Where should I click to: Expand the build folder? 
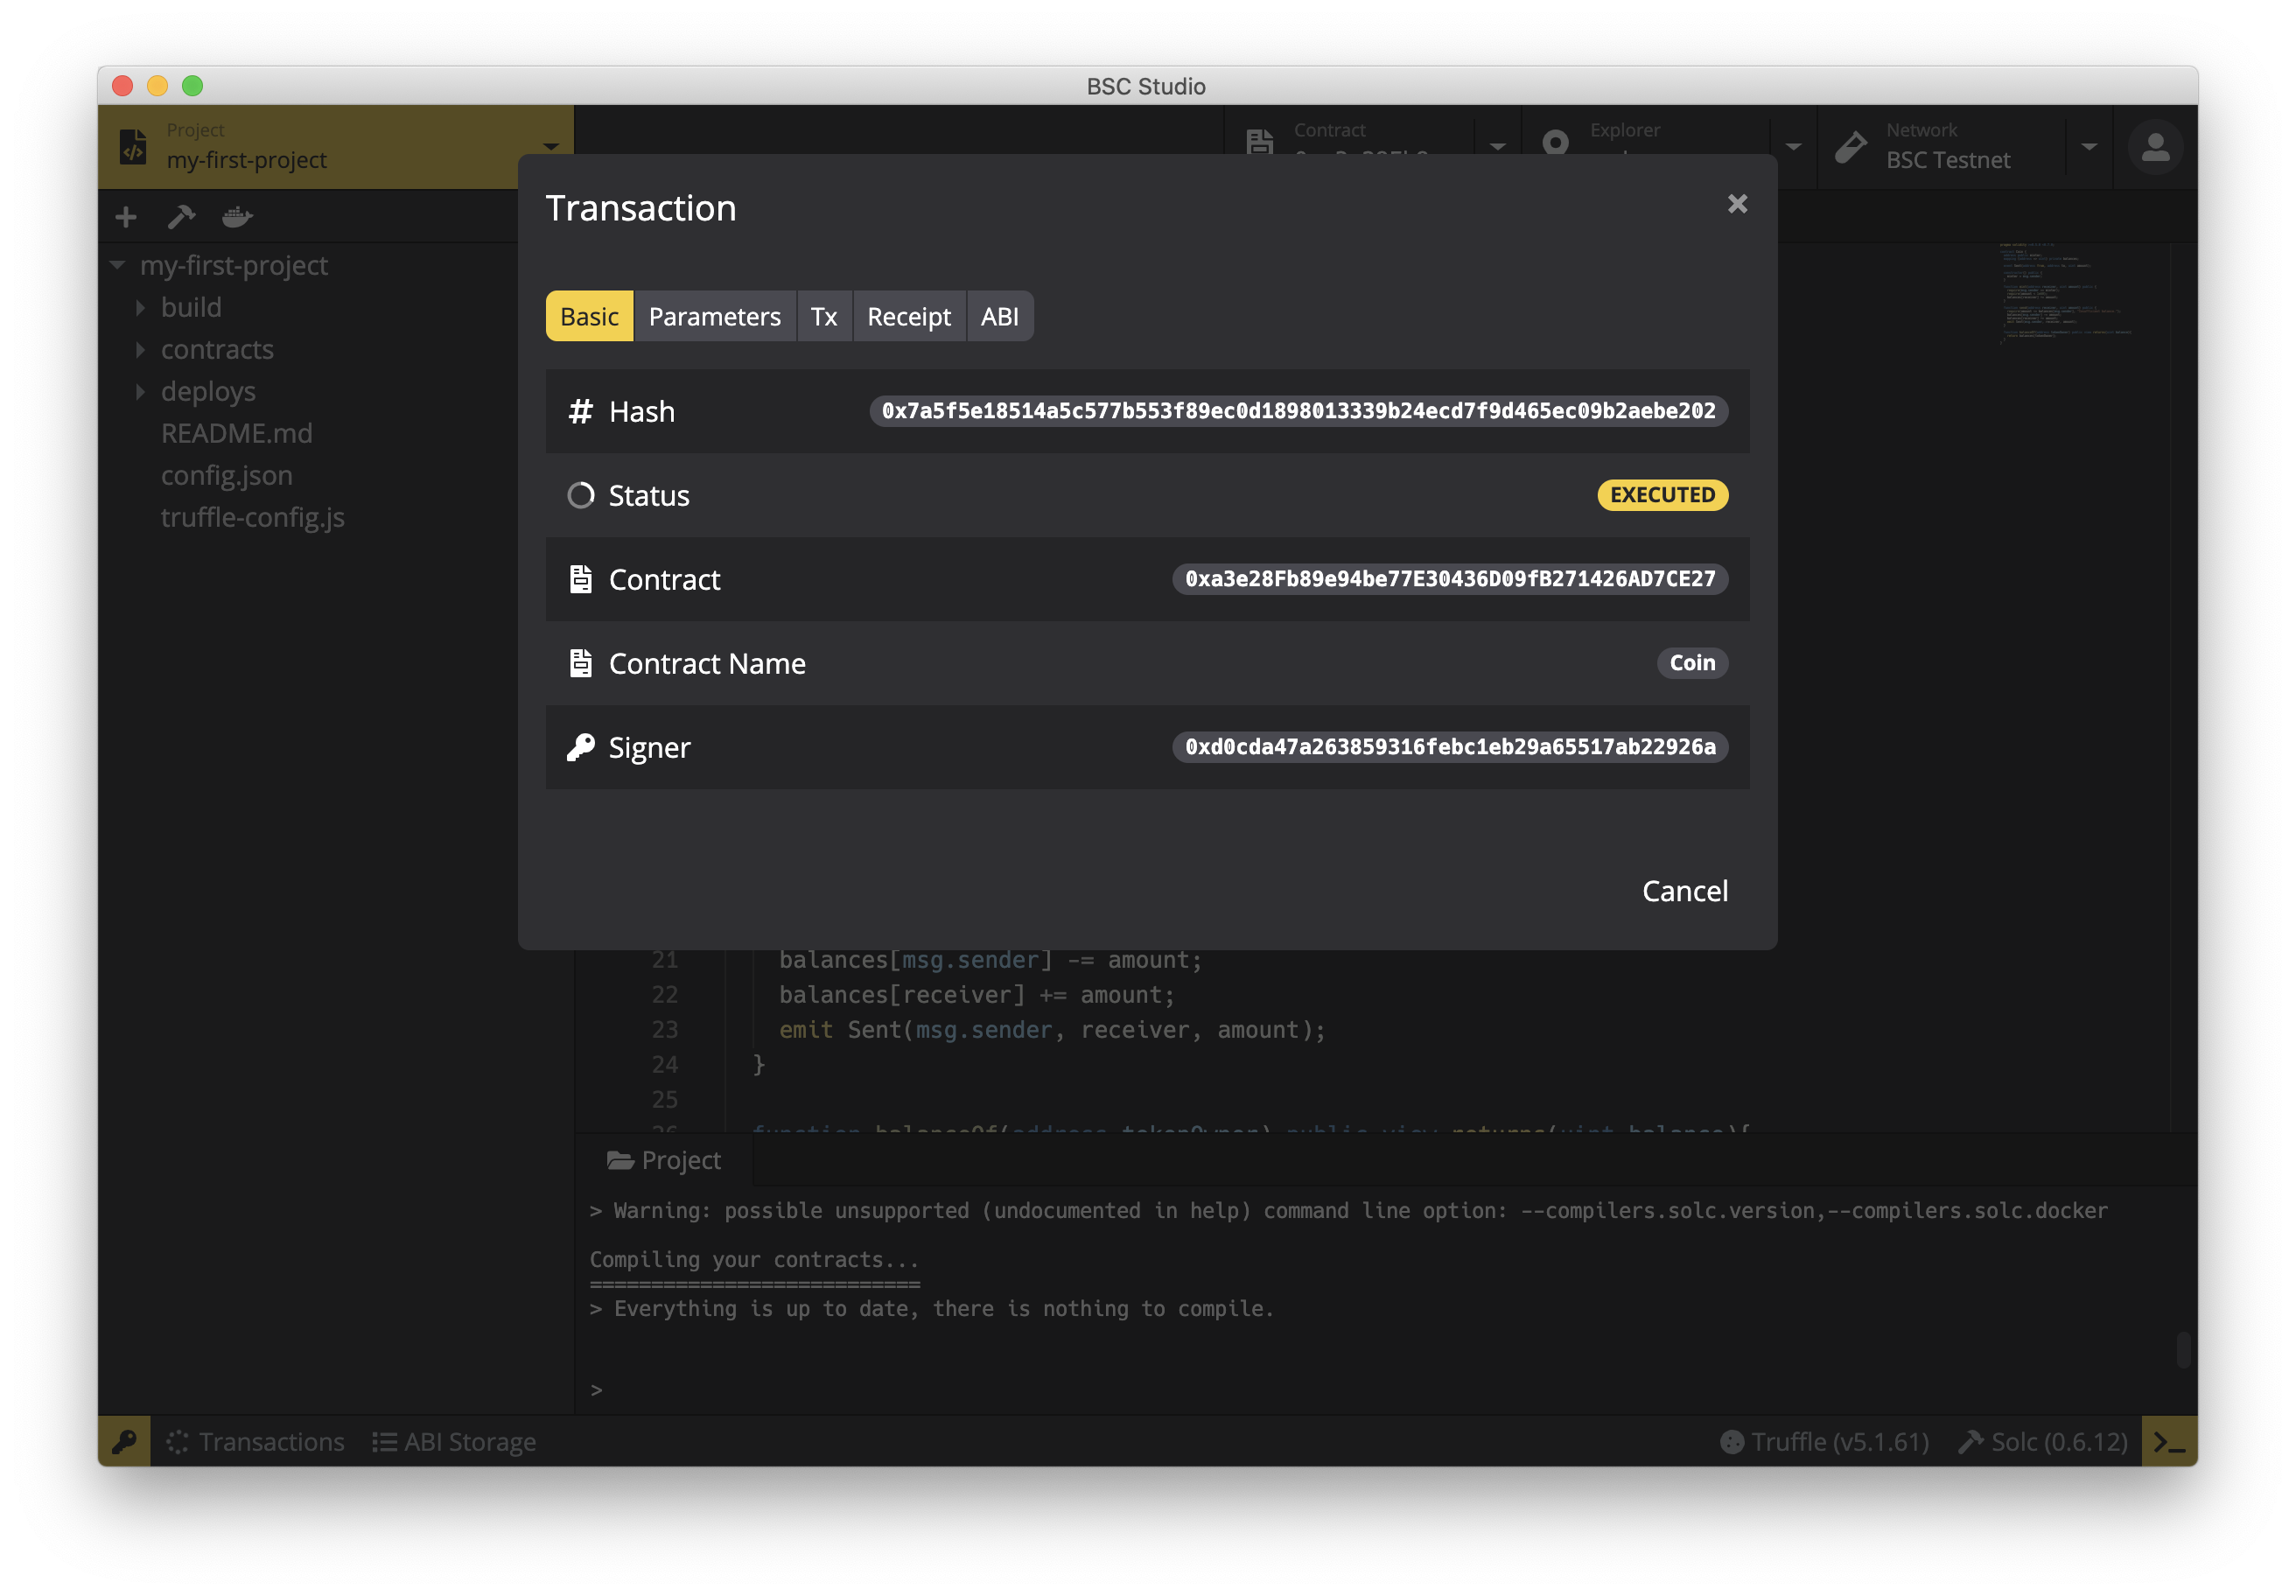tap(190, 307)
